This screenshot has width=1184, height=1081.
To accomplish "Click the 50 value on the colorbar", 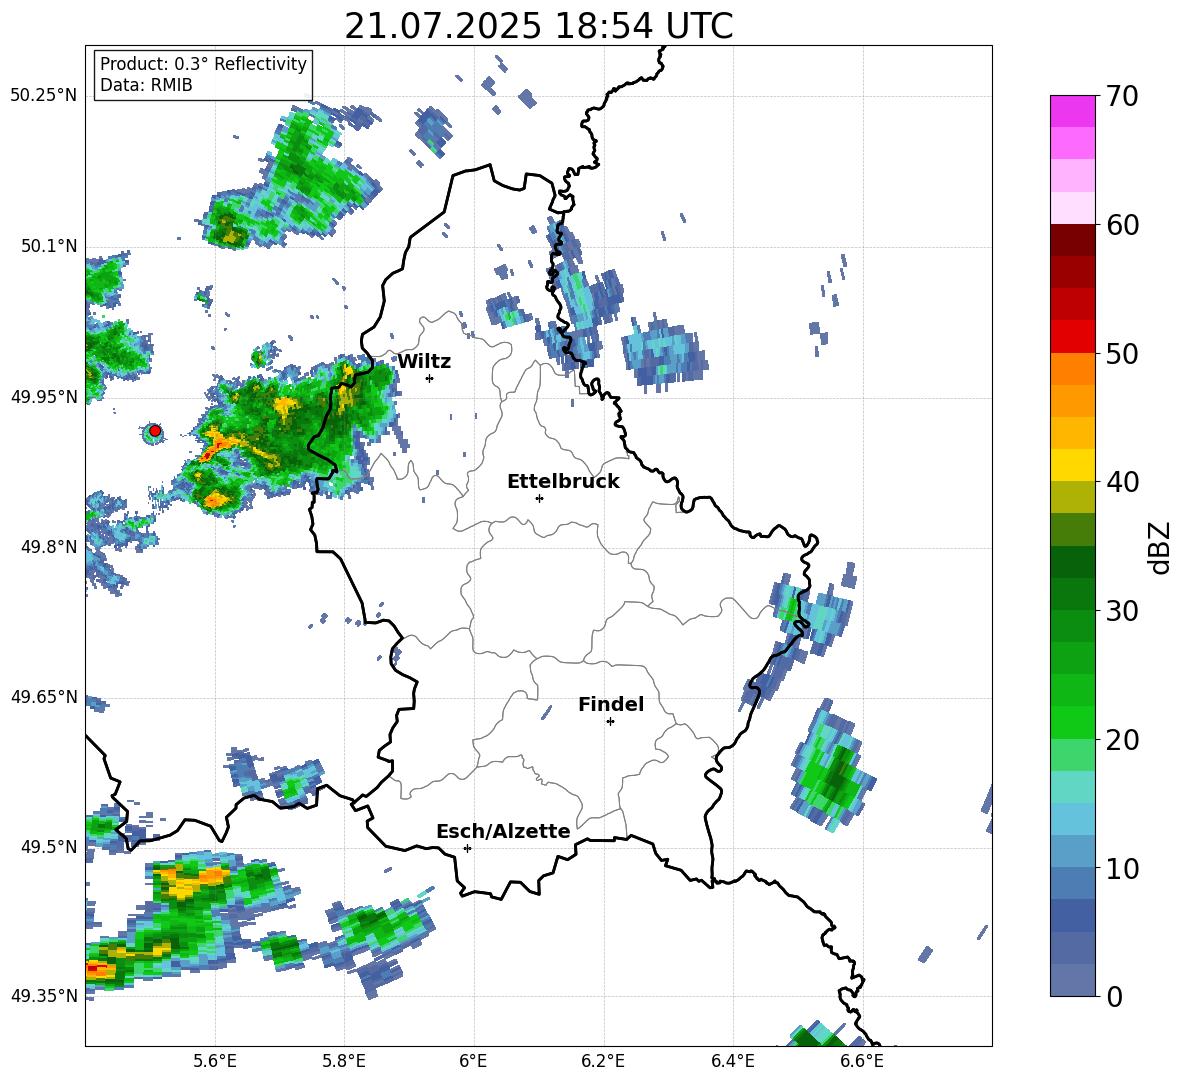I will pyautogui.click(x=1121, y=354).
